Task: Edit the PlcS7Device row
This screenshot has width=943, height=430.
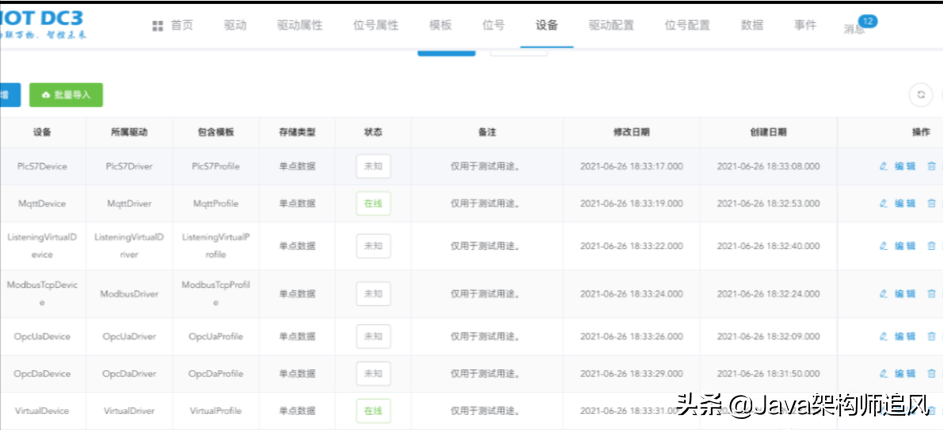Action: point(897,167)
